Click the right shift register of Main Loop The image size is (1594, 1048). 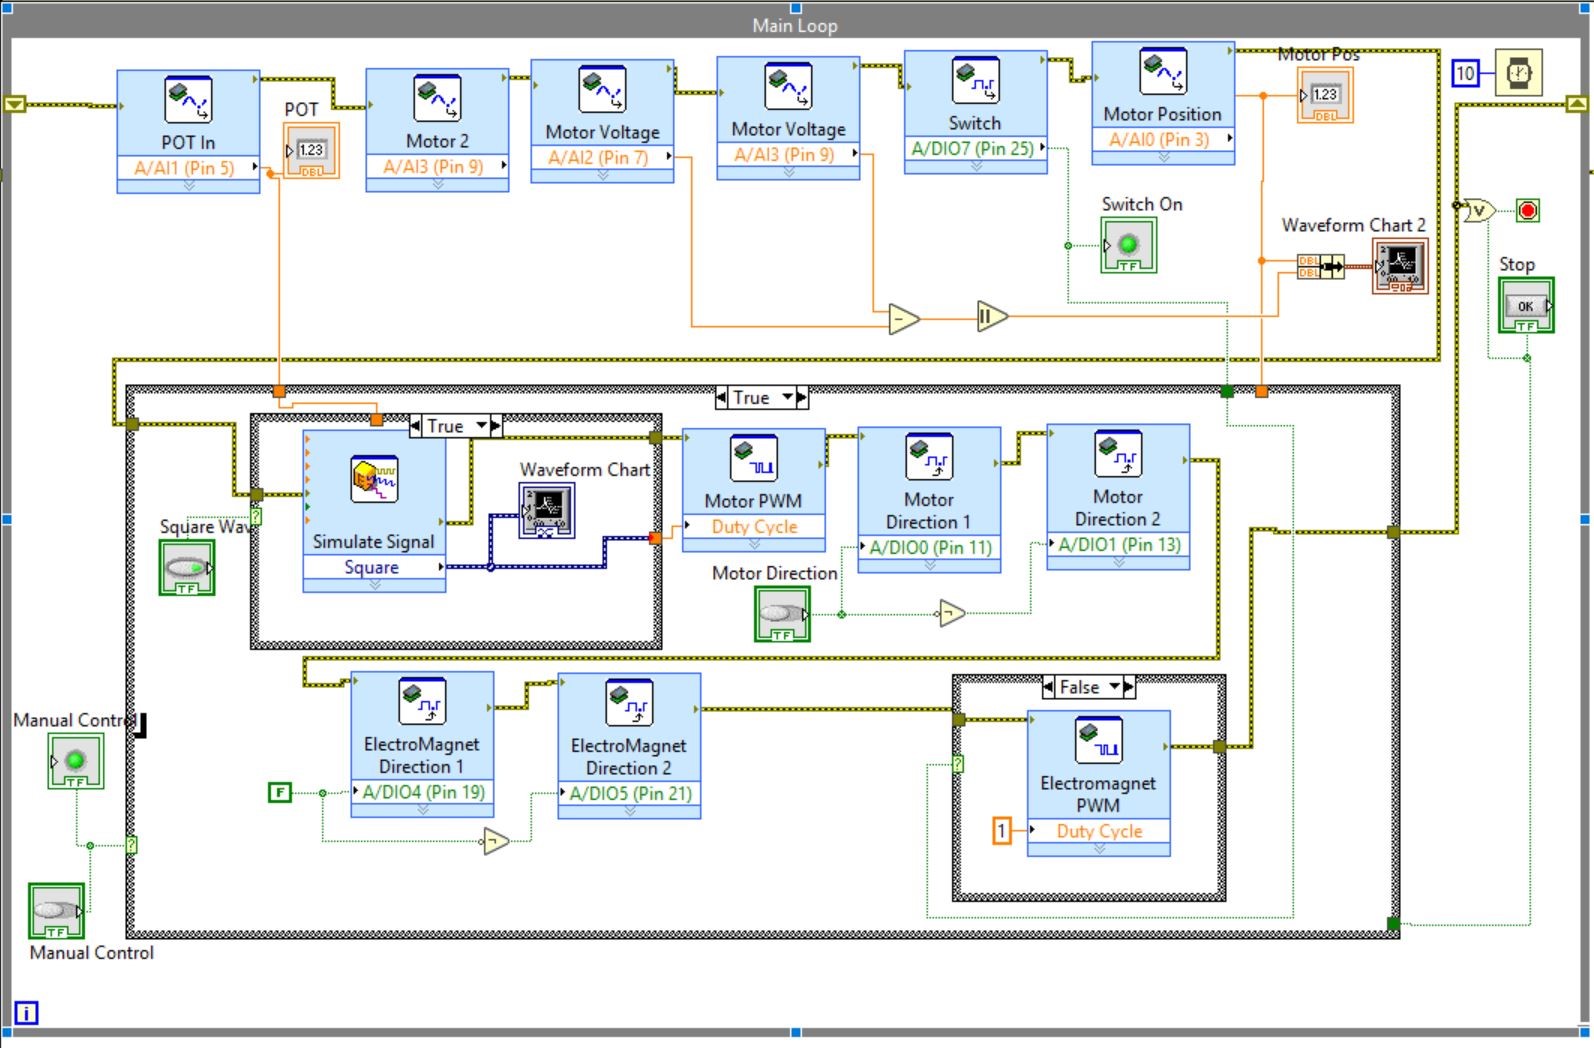tap(1577, 103)
